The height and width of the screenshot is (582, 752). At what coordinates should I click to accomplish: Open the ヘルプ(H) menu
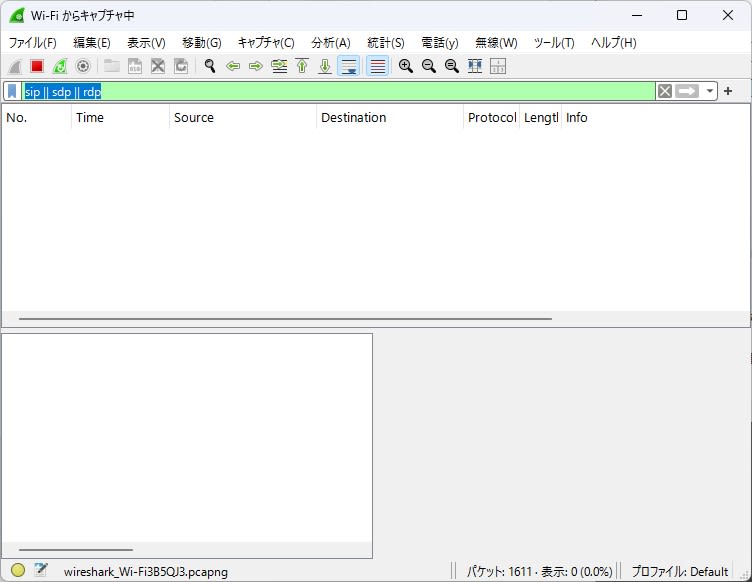point(613,43)
